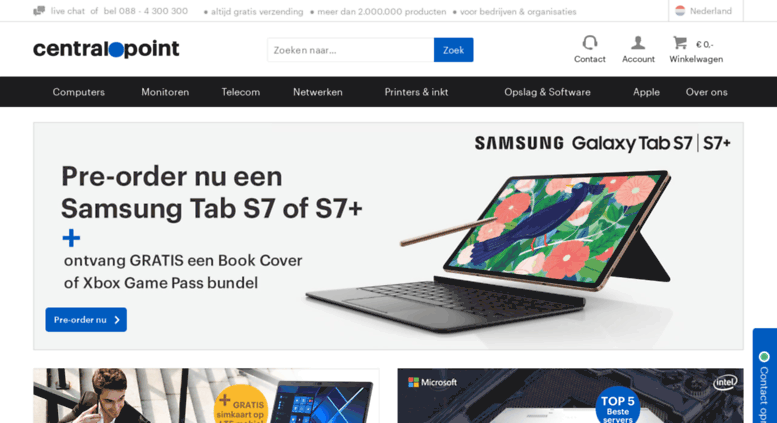
Task: Click the green contact status dot
Action: point(764,356)
